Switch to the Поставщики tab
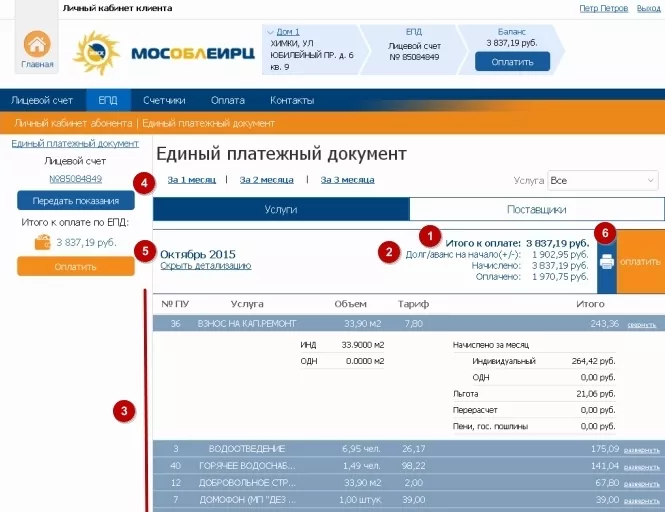 click(x=537, y=209)
